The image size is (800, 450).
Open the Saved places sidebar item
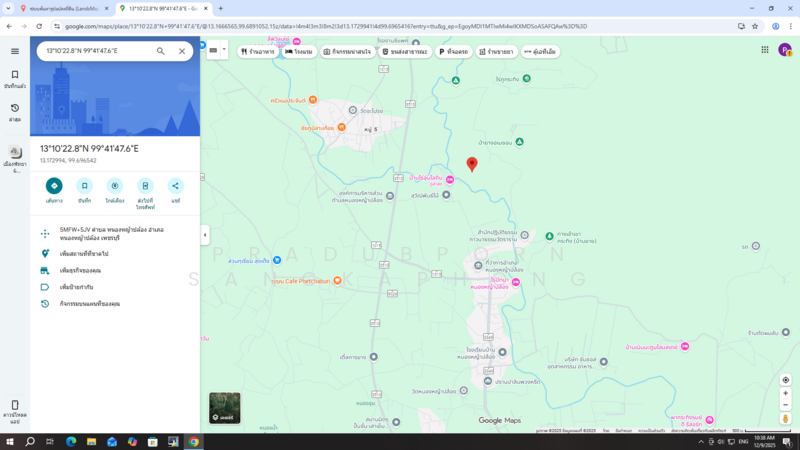(14, 79)
